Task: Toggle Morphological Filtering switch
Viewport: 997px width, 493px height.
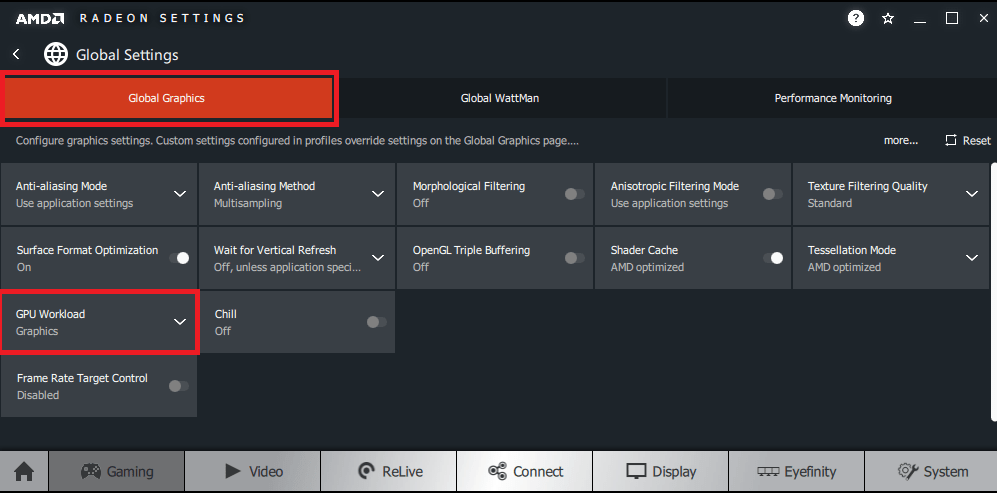Action: click(575, 194)
